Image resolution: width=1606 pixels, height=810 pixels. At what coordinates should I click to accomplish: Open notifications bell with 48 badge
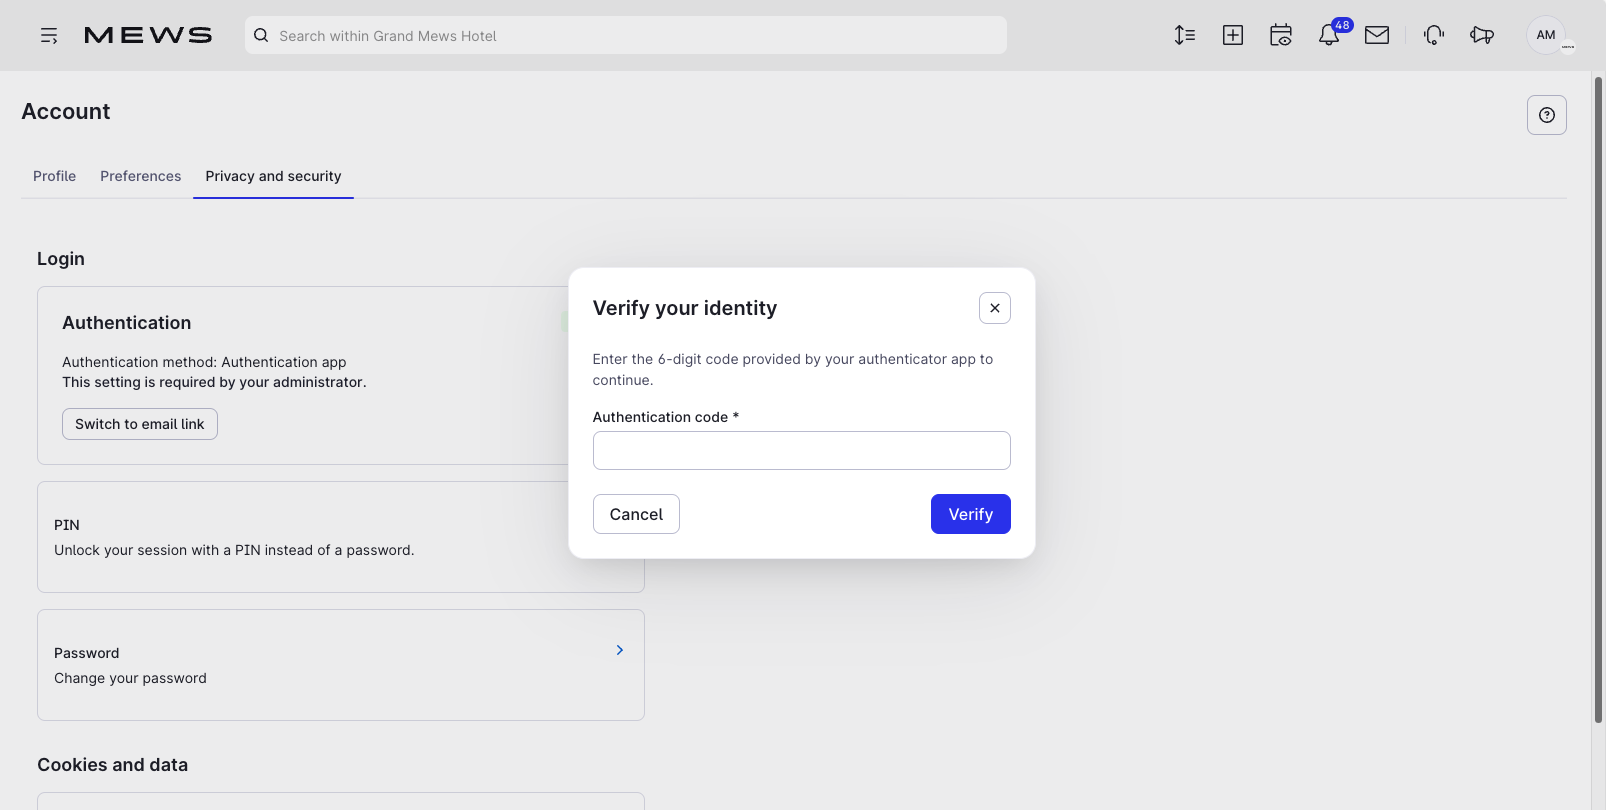pyautogui.click(x=1330, y=35)
